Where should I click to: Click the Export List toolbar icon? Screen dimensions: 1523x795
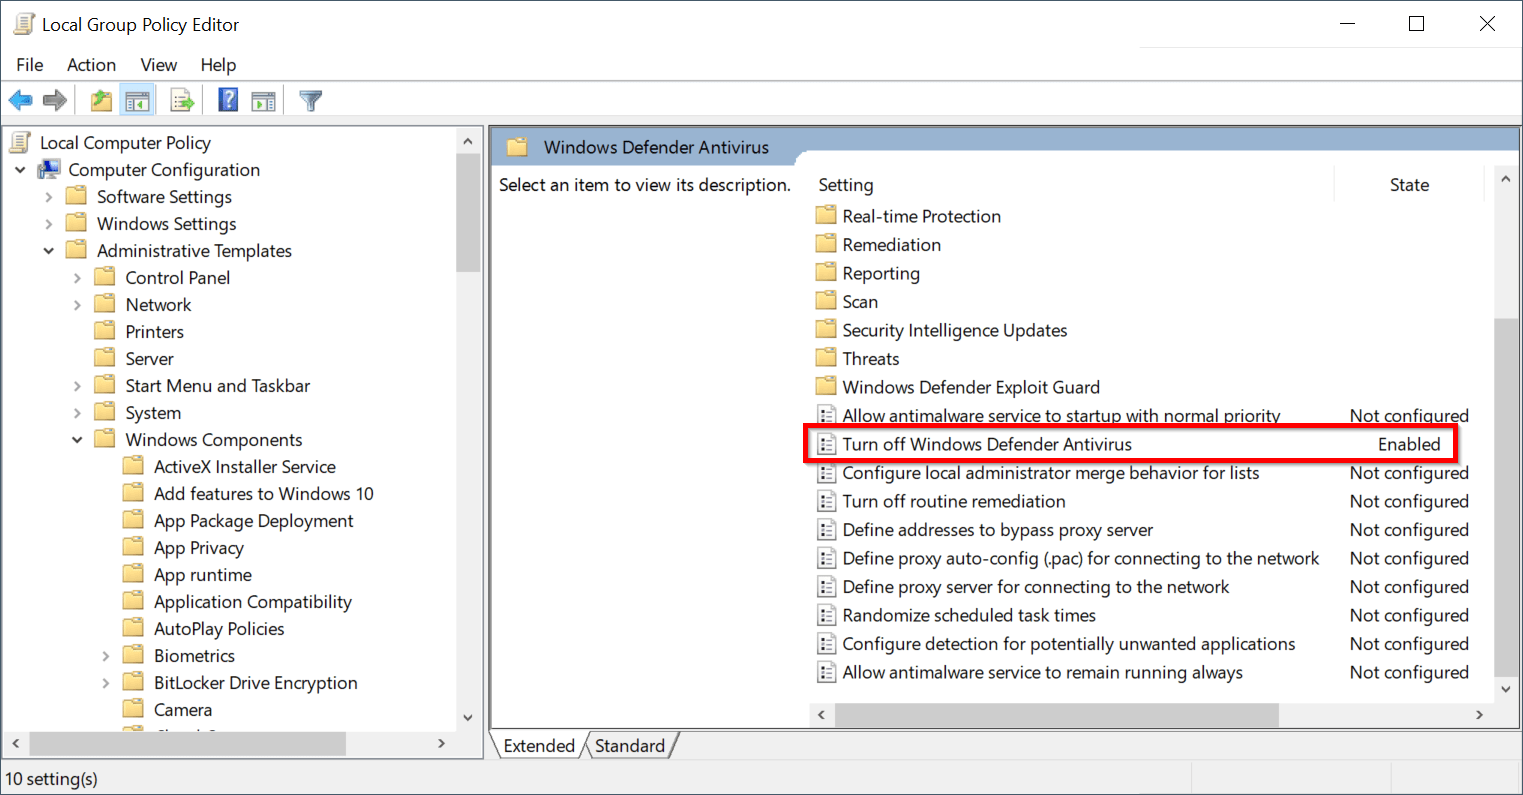pos(181,99)
